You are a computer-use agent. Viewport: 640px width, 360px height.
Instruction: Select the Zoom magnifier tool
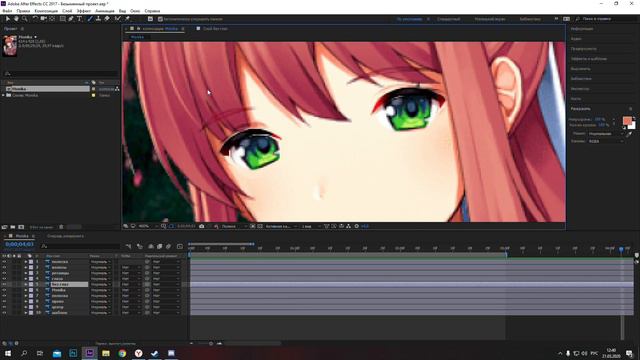click(x=24, y=19)
